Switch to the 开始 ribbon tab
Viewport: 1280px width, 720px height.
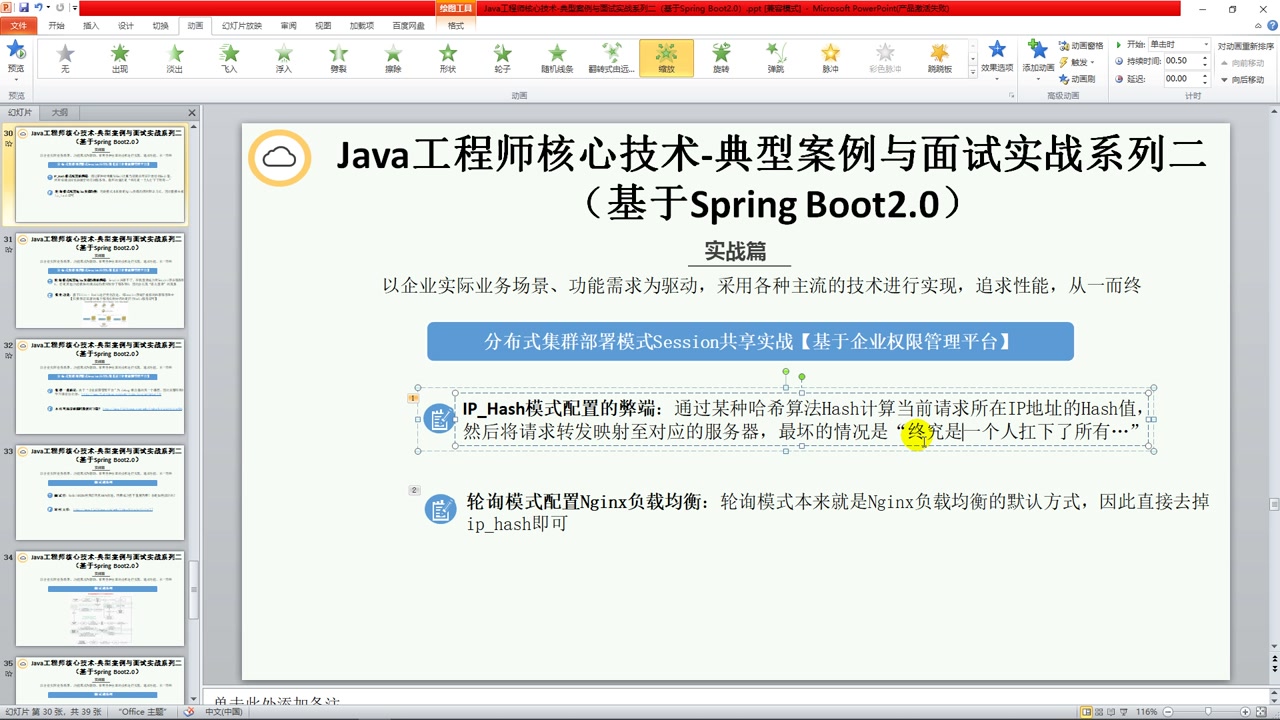pyautogui.click(x=56, y=26)
